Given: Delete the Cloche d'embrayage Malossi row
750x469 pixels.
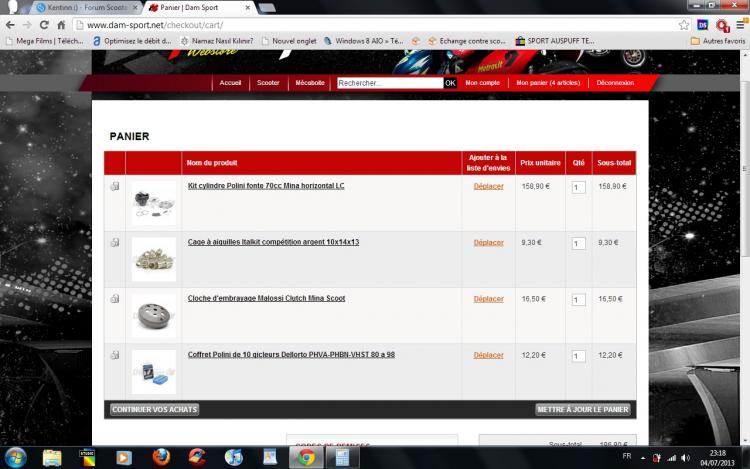Looking at the screenshot, I should tap(115, 299).
